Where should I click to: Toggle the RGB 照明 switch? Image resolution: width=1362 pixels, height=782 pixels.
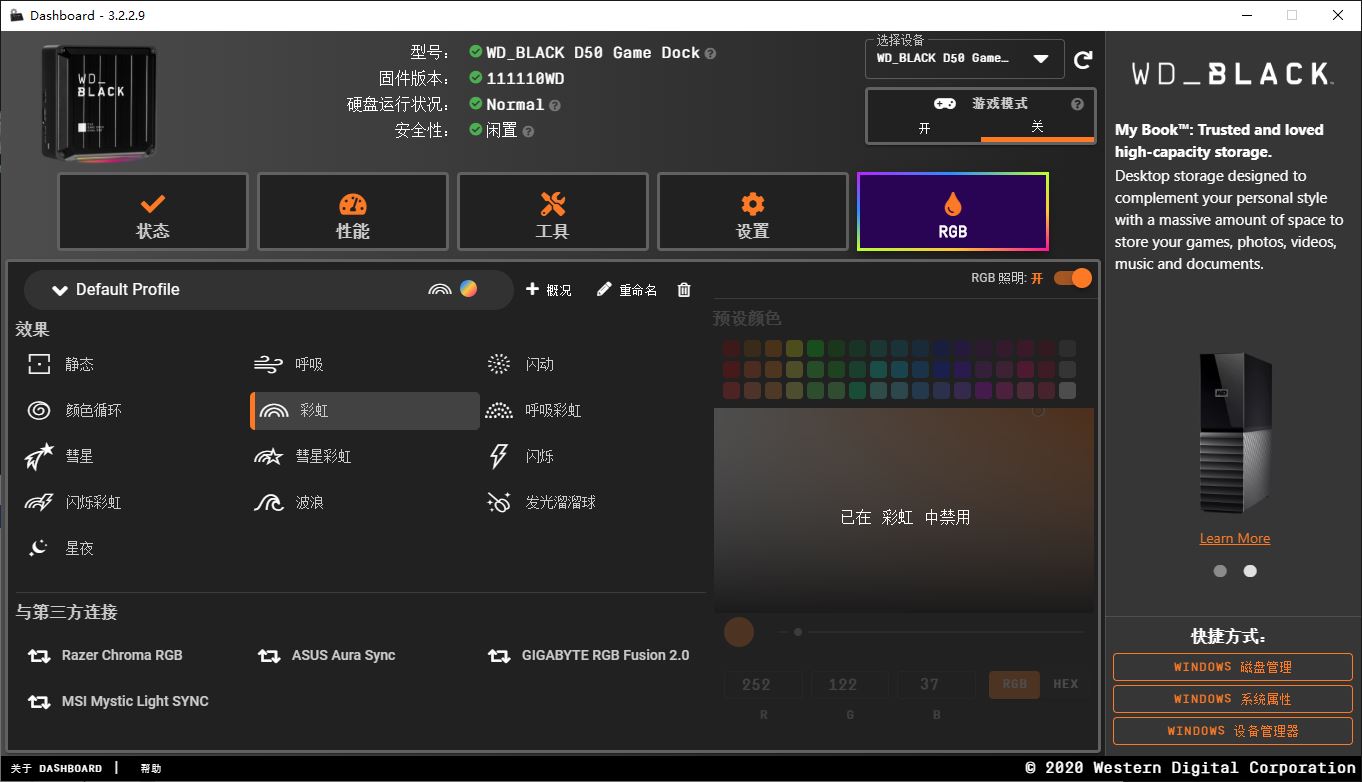[1072, 278]
